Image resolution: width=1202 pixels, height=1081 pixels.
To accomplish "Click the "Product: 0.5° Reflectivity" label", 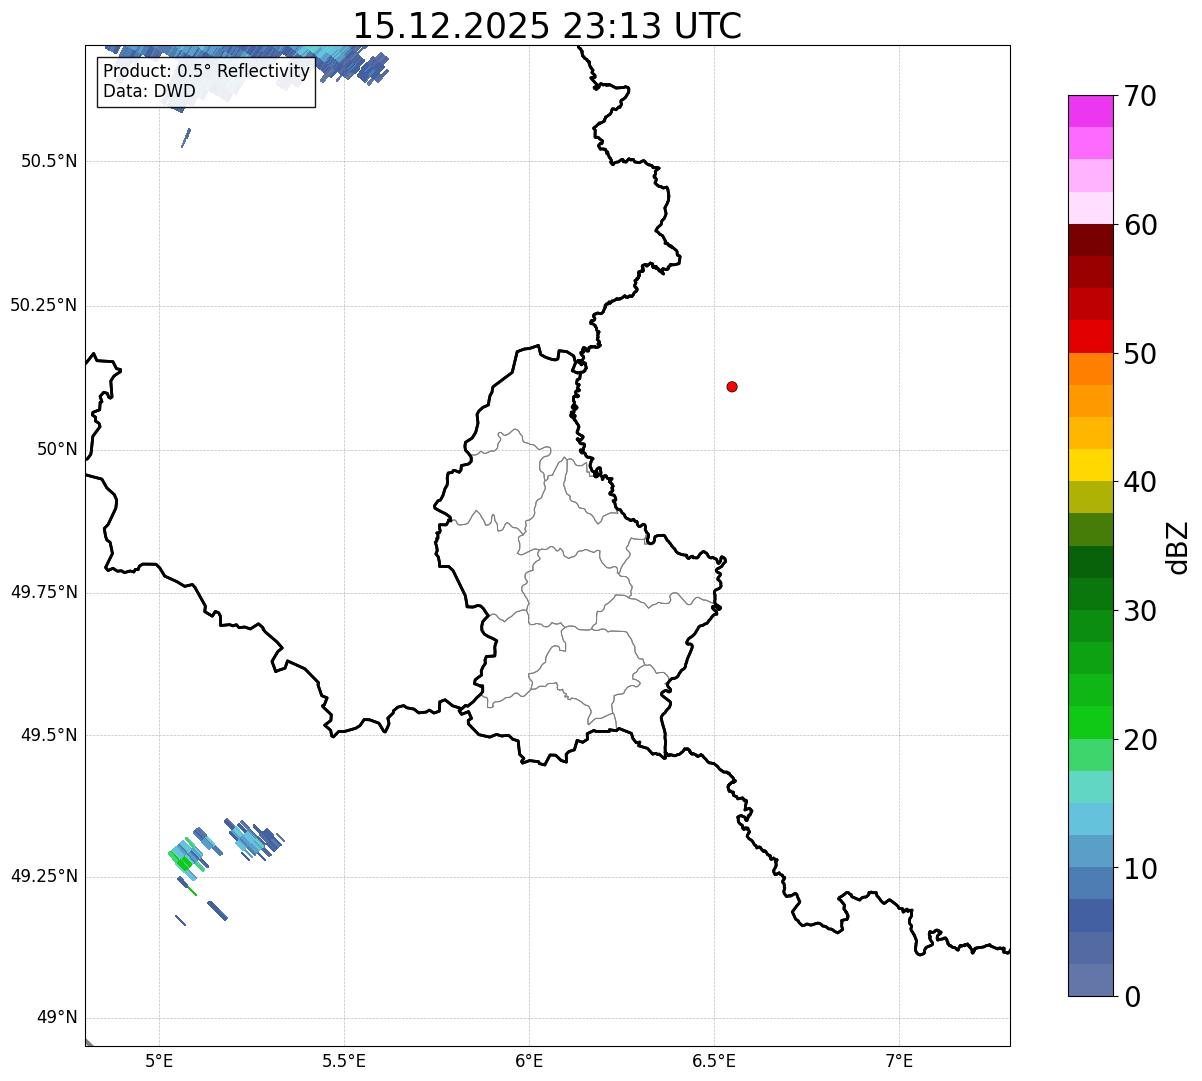I will pyautogui.click(x=206, y=72).
